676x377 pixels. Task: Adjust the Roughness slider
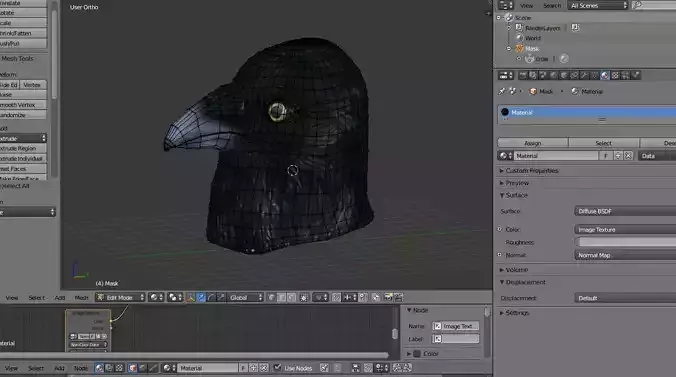tap(625, 242)
